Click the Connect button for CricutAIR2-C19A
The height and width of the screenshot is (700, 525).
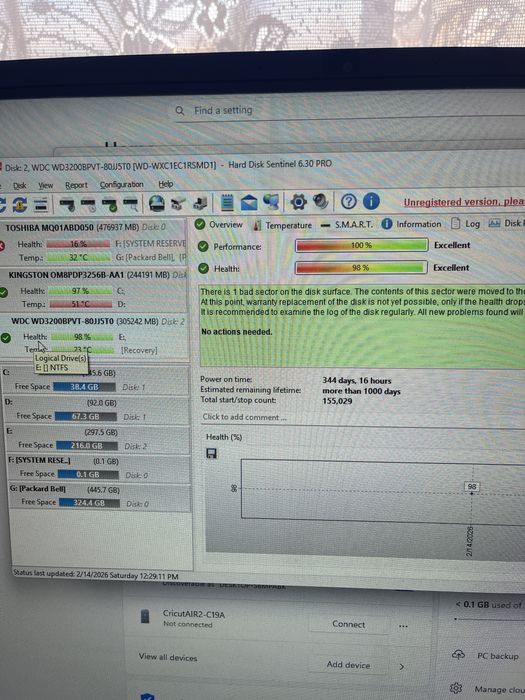tap(349, 624)
